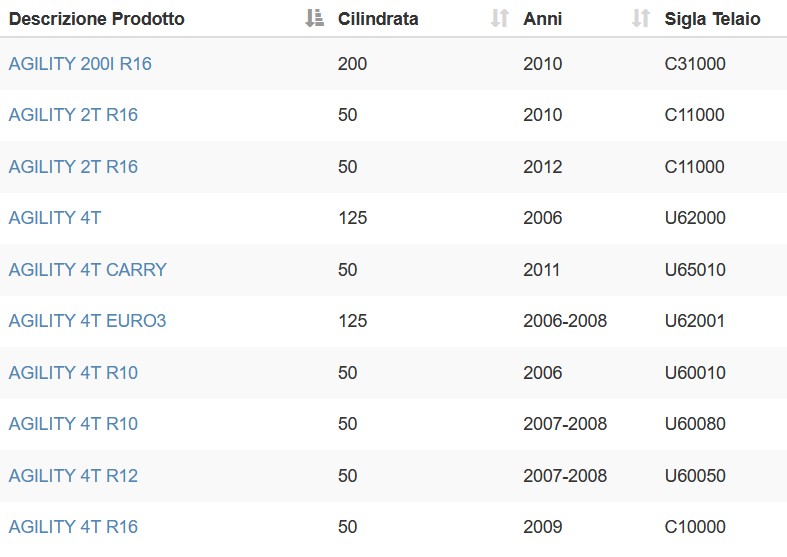Screen dimensions: 787x557
Task: Open the AGILITY 4T link
Action: [55, 218]
